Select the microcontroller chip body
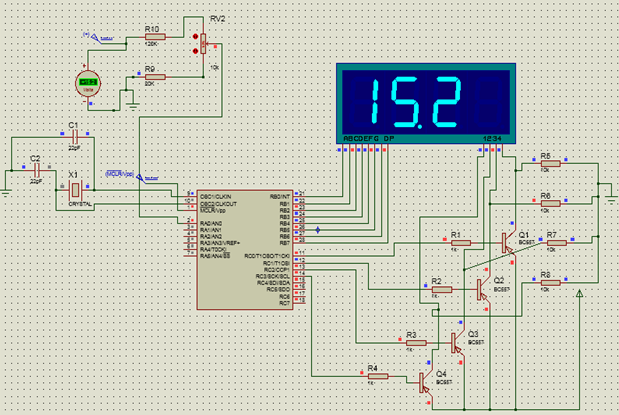 coord(245,250)
